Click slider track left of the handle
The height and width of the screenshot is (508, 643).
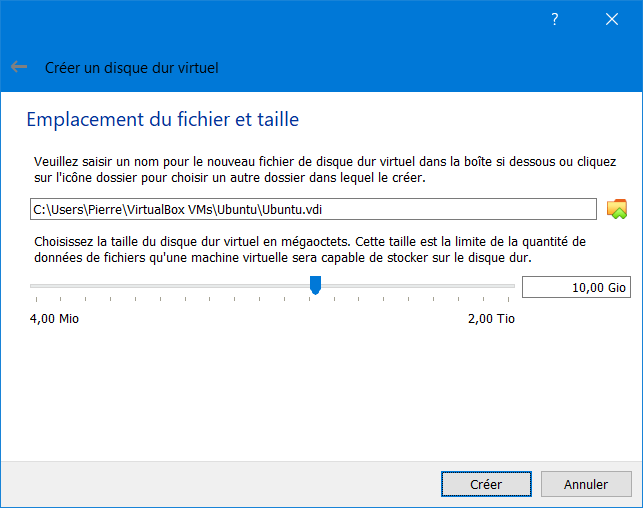(169, 286)
